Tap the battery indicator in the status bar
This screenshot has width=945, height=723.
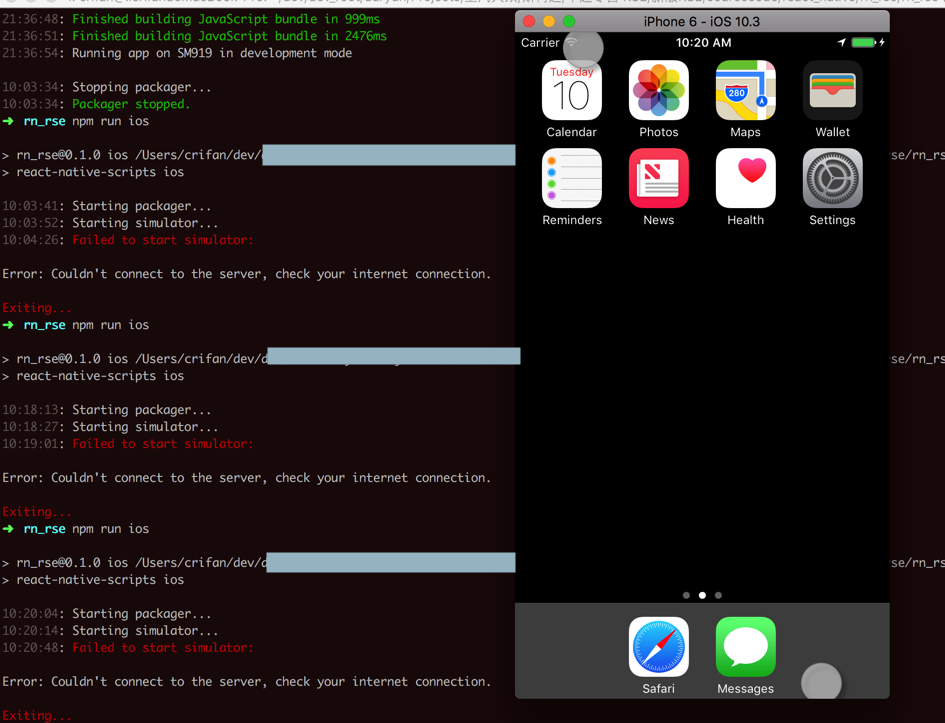pyautogui.click(x=863, y=43)
